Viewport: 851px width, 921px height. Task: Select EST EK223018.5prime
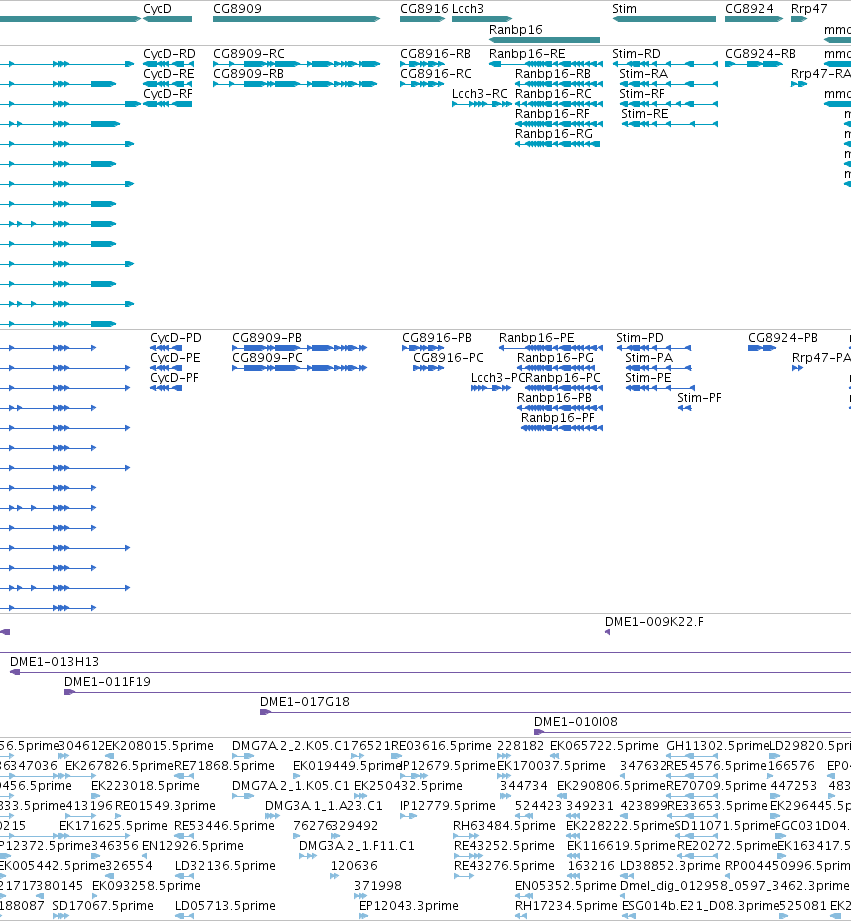(145, 786)
